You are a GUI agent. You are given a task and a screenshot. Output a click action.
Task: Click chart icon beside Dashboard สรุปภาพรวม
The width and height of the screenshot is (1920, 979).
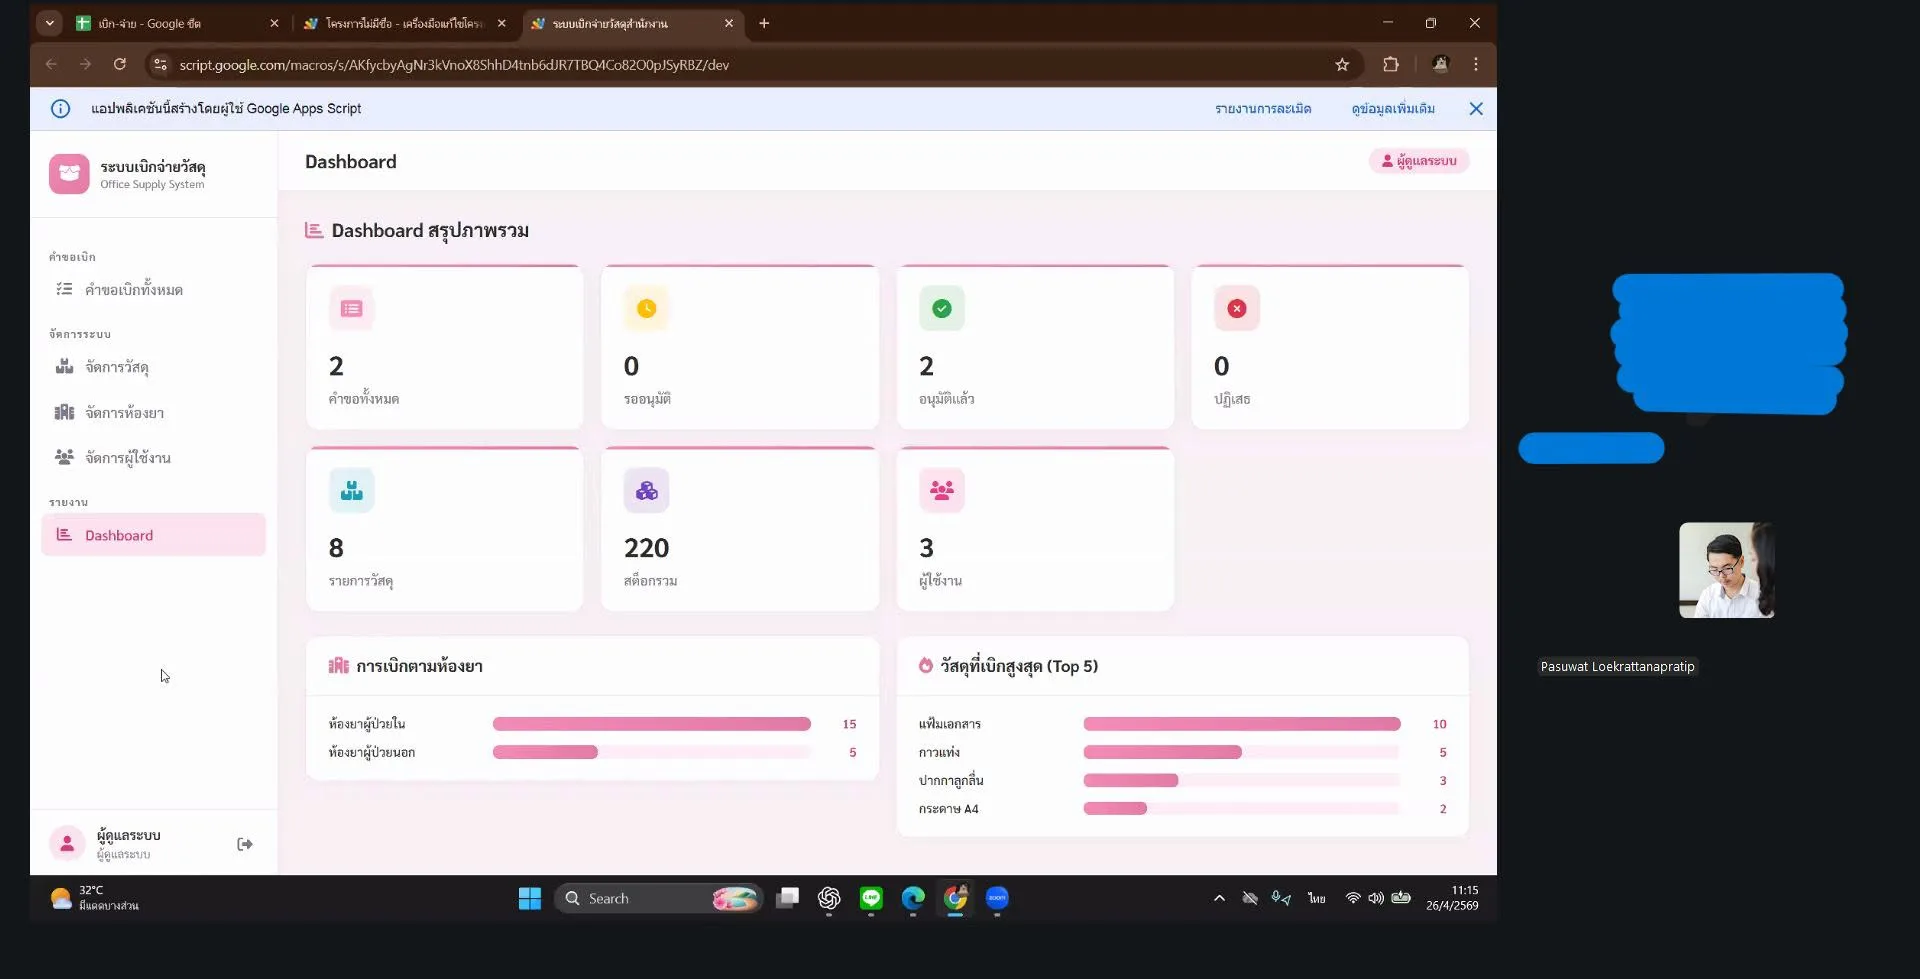point(314,231)
